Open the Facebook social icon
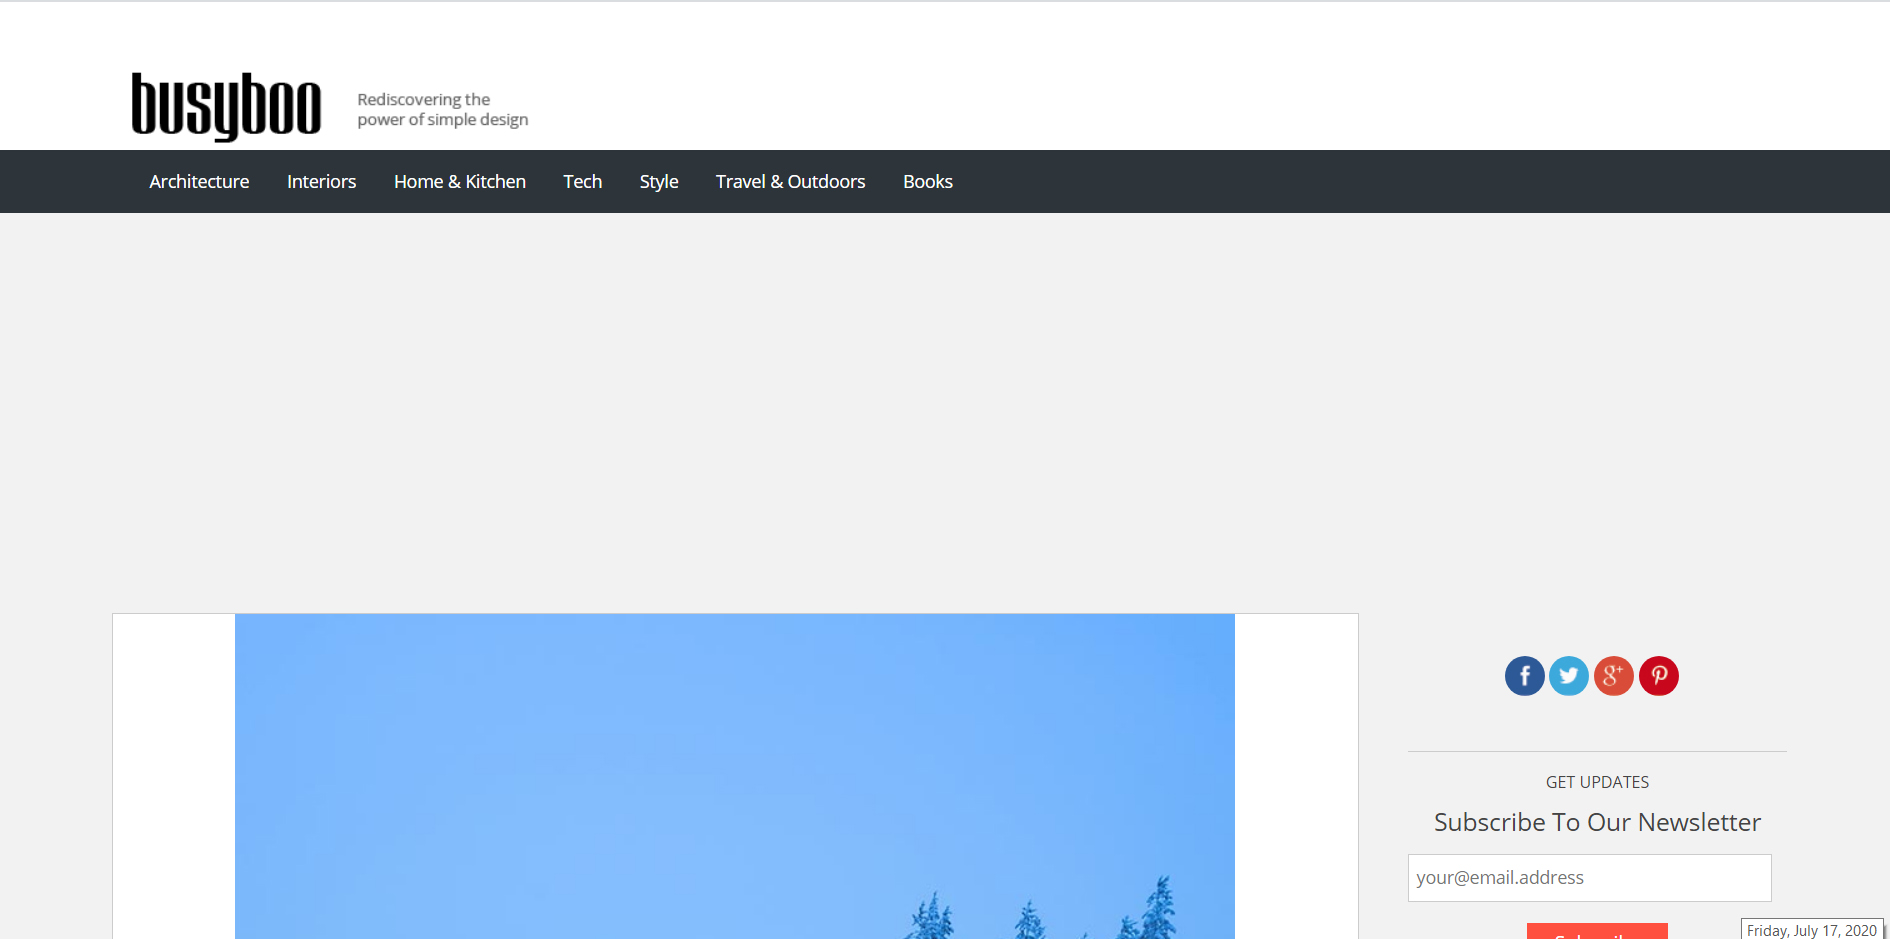Screen dimensions: 1890x939 tap(1524, 676)
